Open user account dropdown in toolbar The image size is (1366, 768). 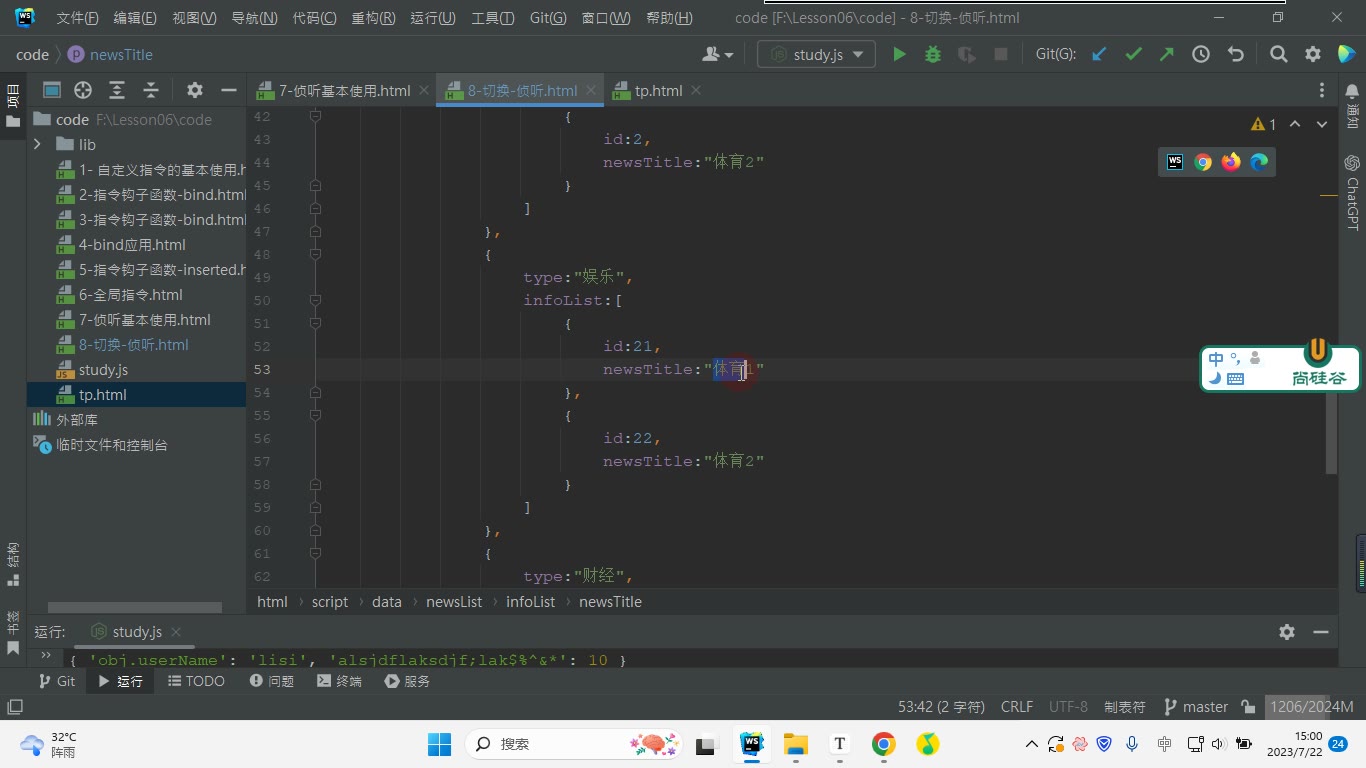718,54
